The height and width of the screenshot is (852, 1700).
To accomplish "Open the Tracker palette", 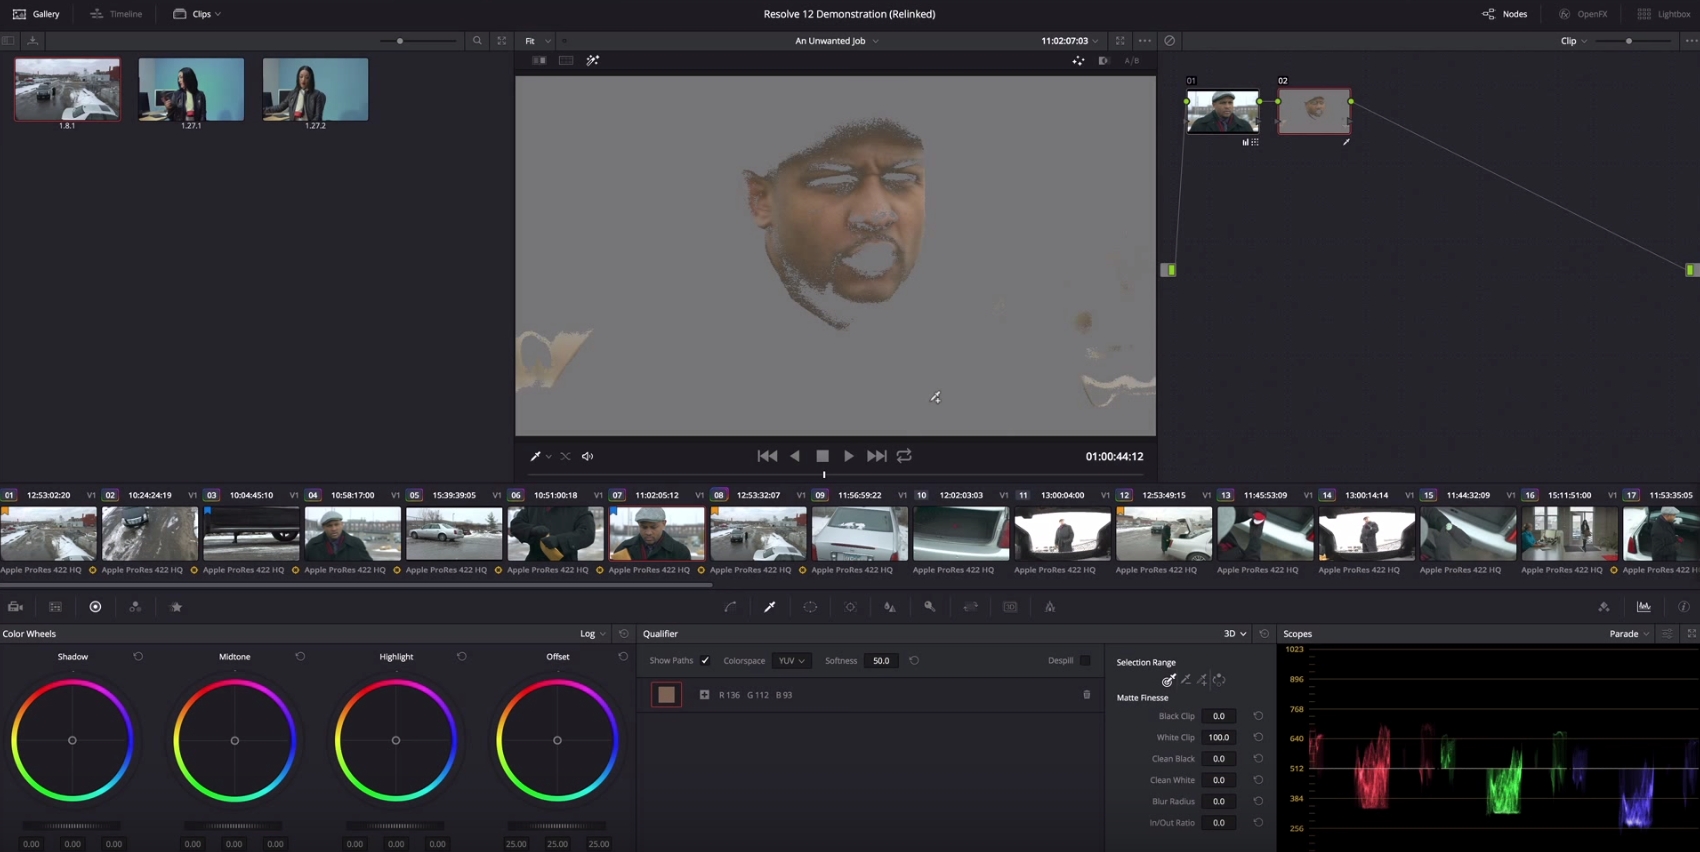I will click(850, 607).
